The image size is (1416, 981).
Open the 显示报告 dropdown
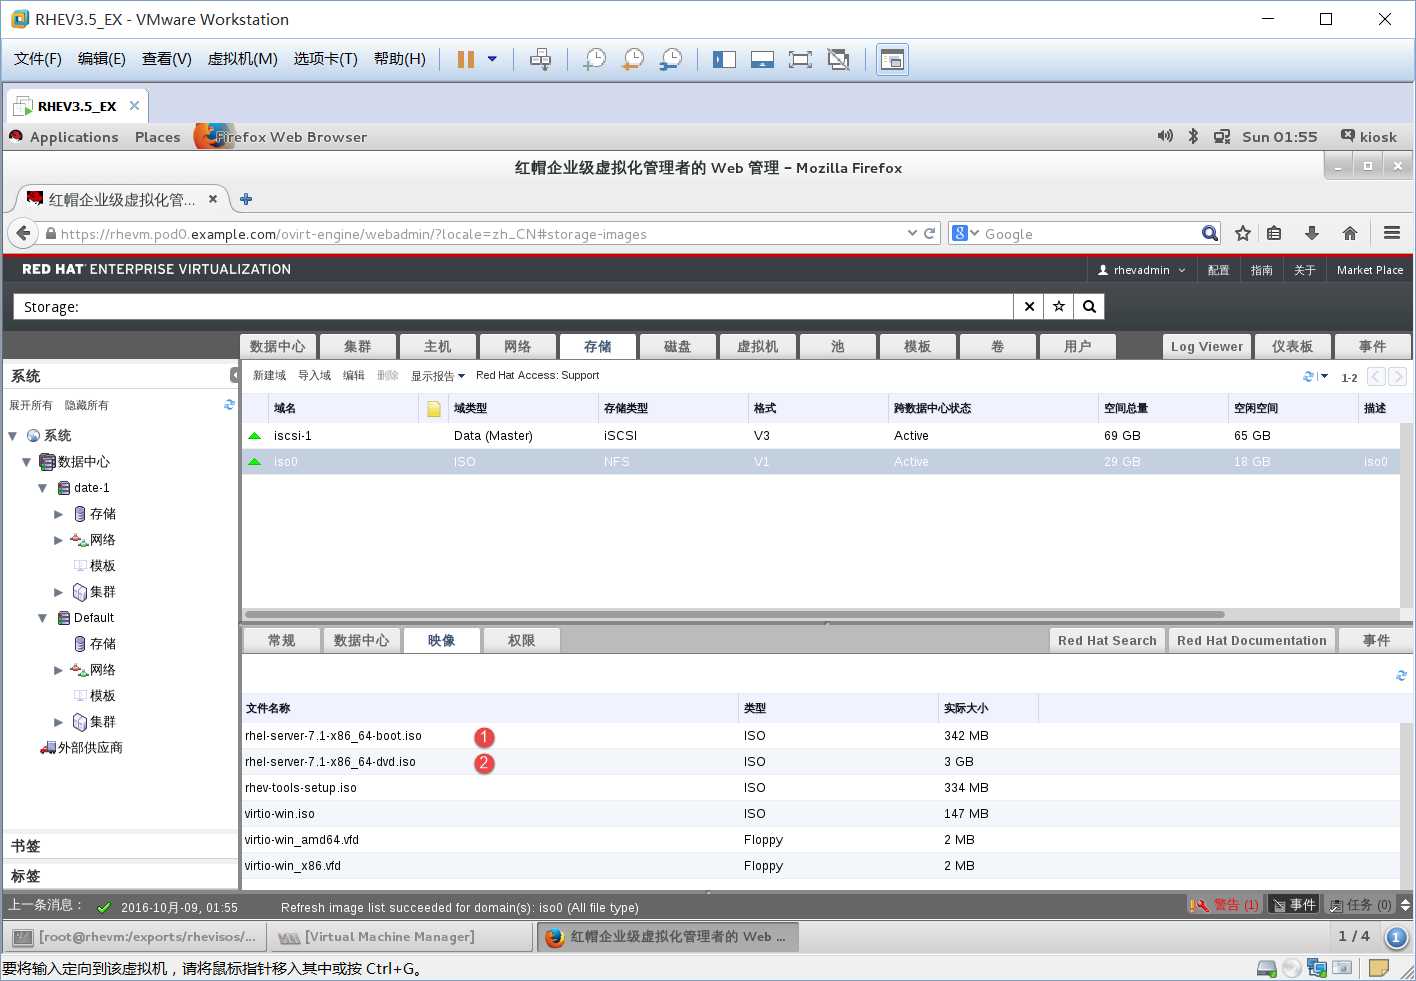click(x=438, y=376)
